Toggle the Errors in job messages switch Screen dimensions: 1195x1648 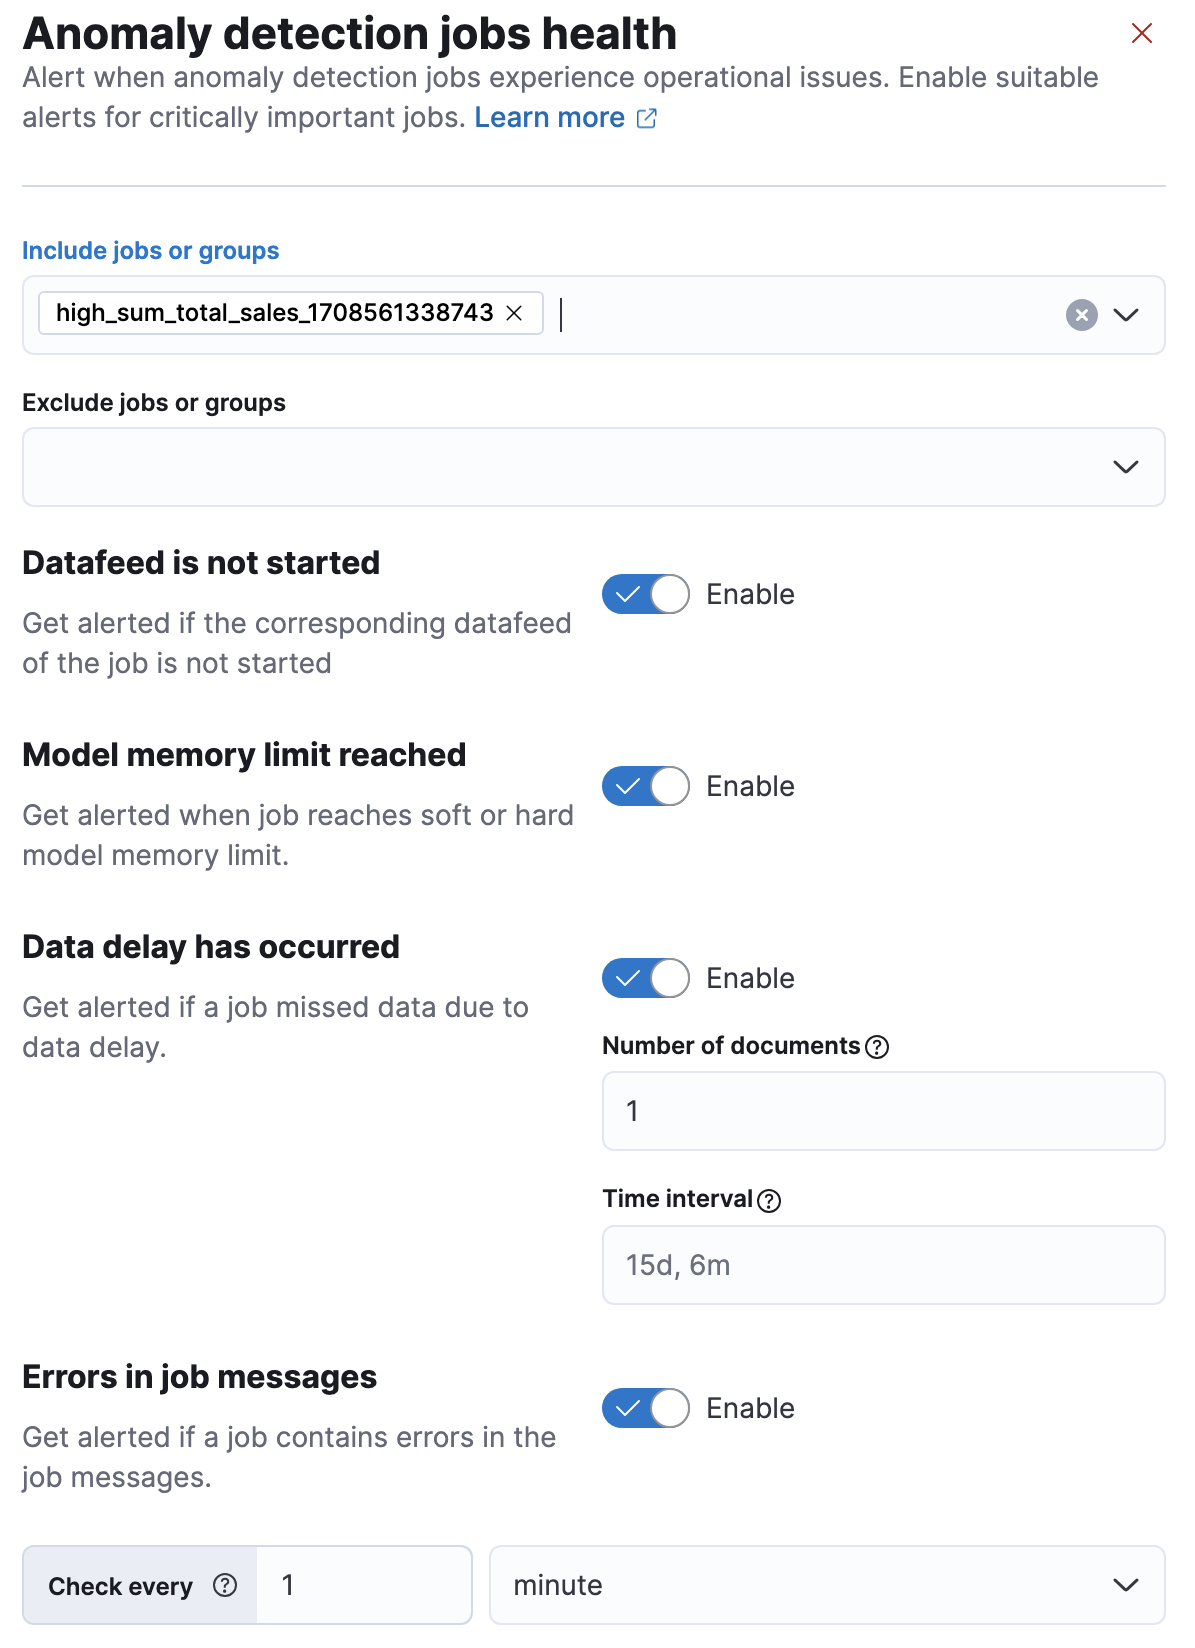(645, 1408)
